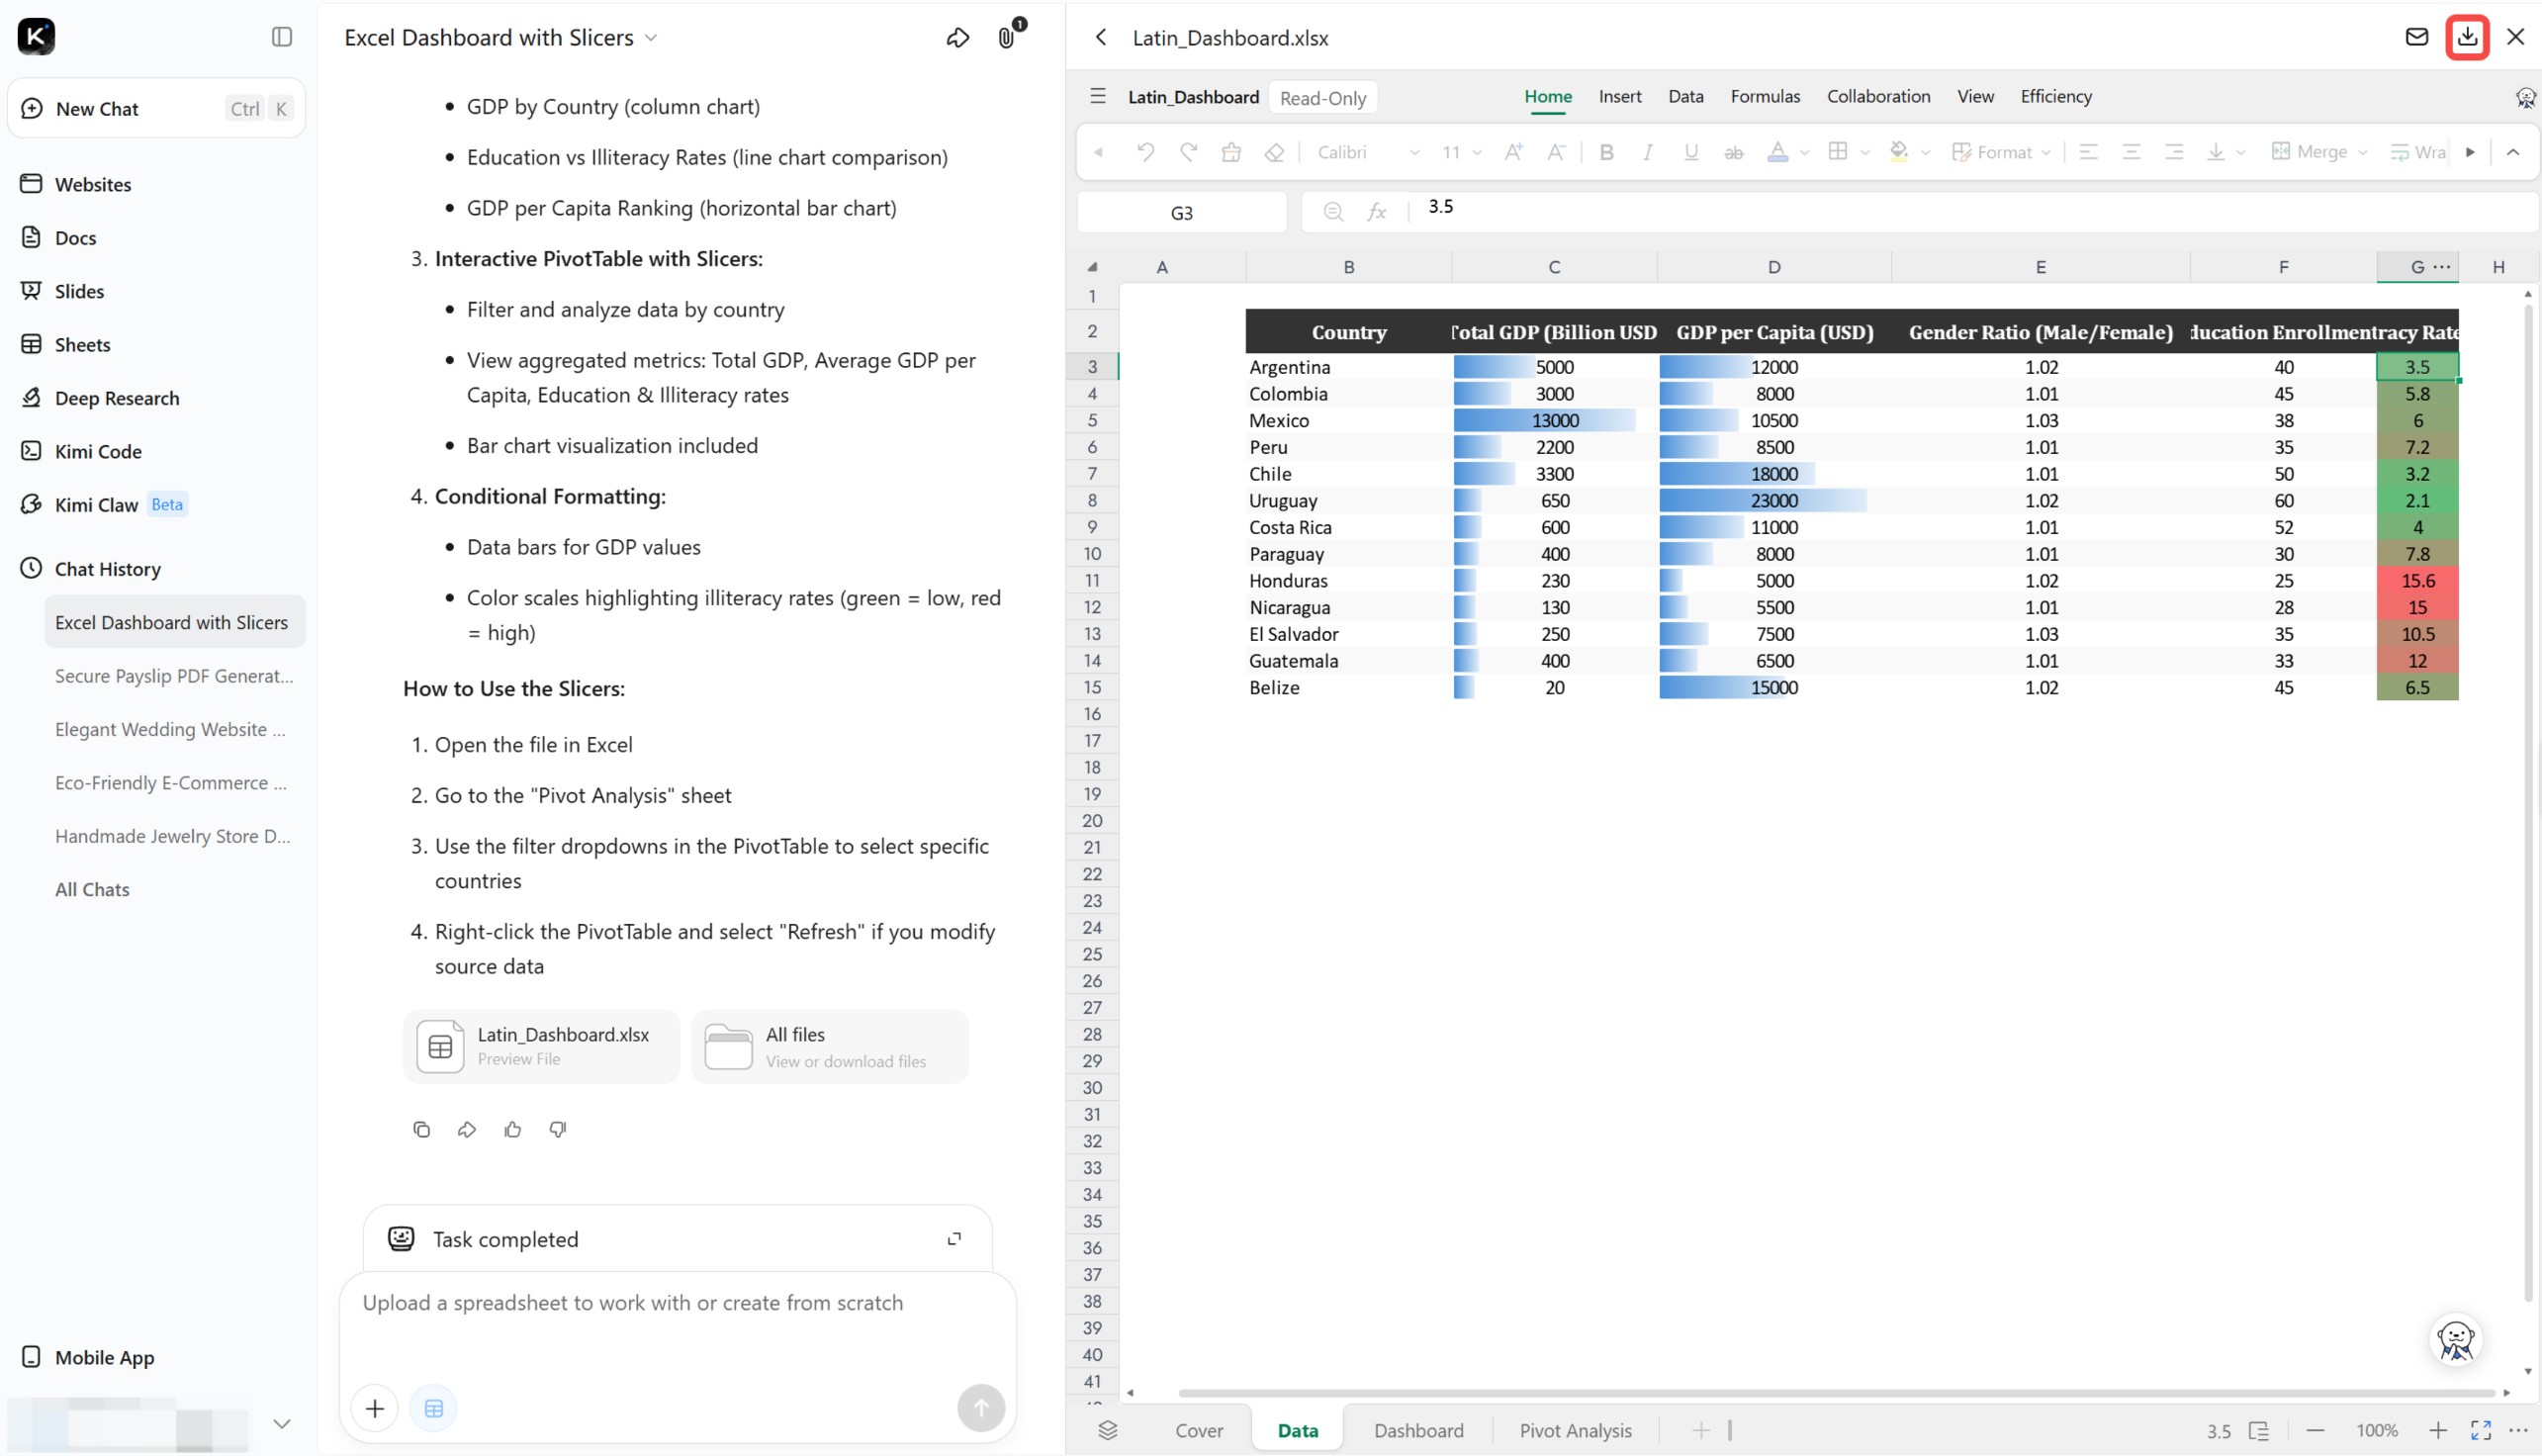Switch to the Pivot Analysis sheet tab
This screenshot has height=1456, width=2542.
pyautogui.click(x=1575, y=1430)
